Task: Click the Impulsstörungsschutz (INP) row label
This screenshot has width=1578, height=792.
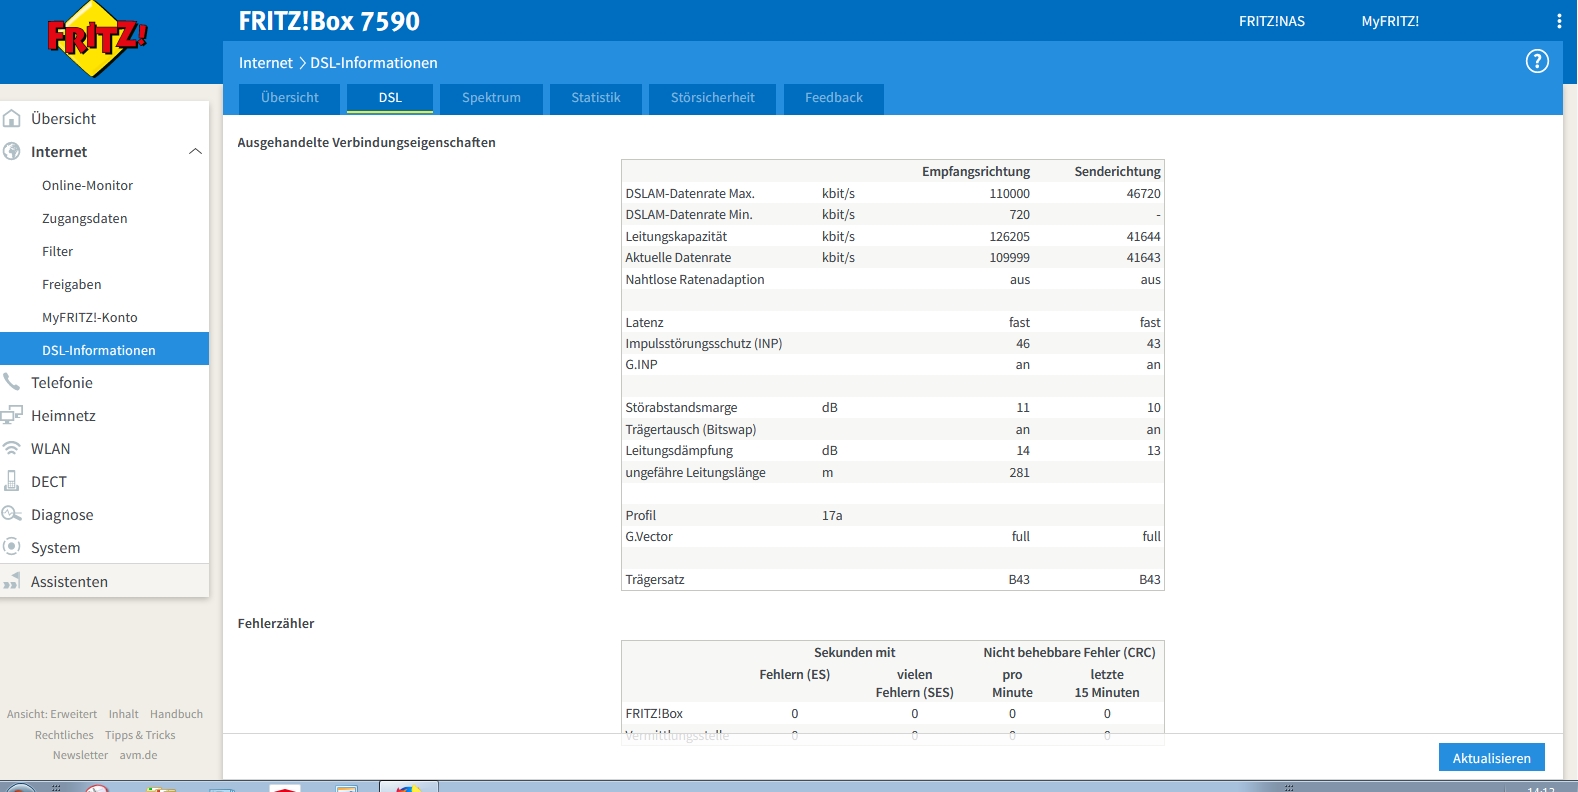Action: pyautogui.click(x=704, y=344)
